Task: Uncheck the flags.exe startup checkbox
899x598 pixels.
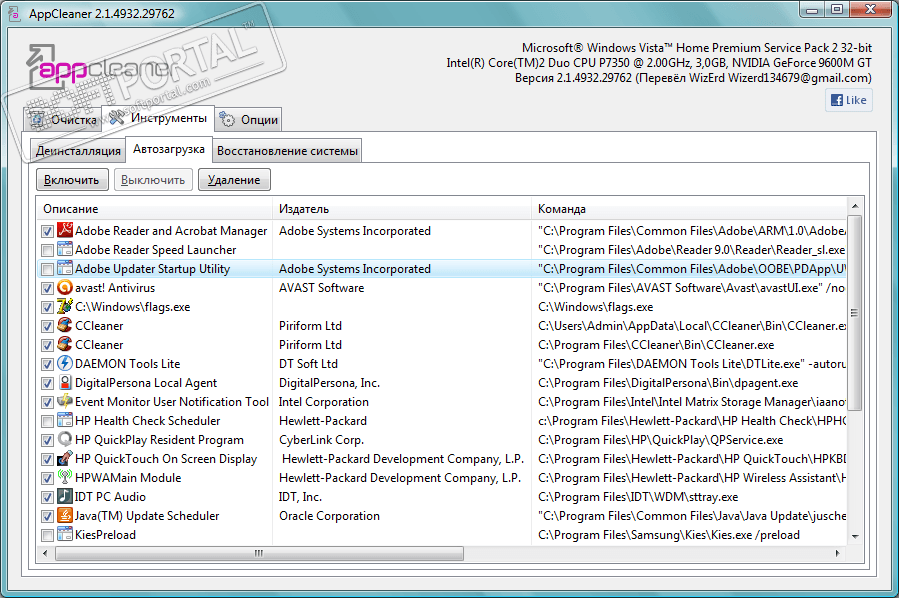Action: (x=48, y=307)
